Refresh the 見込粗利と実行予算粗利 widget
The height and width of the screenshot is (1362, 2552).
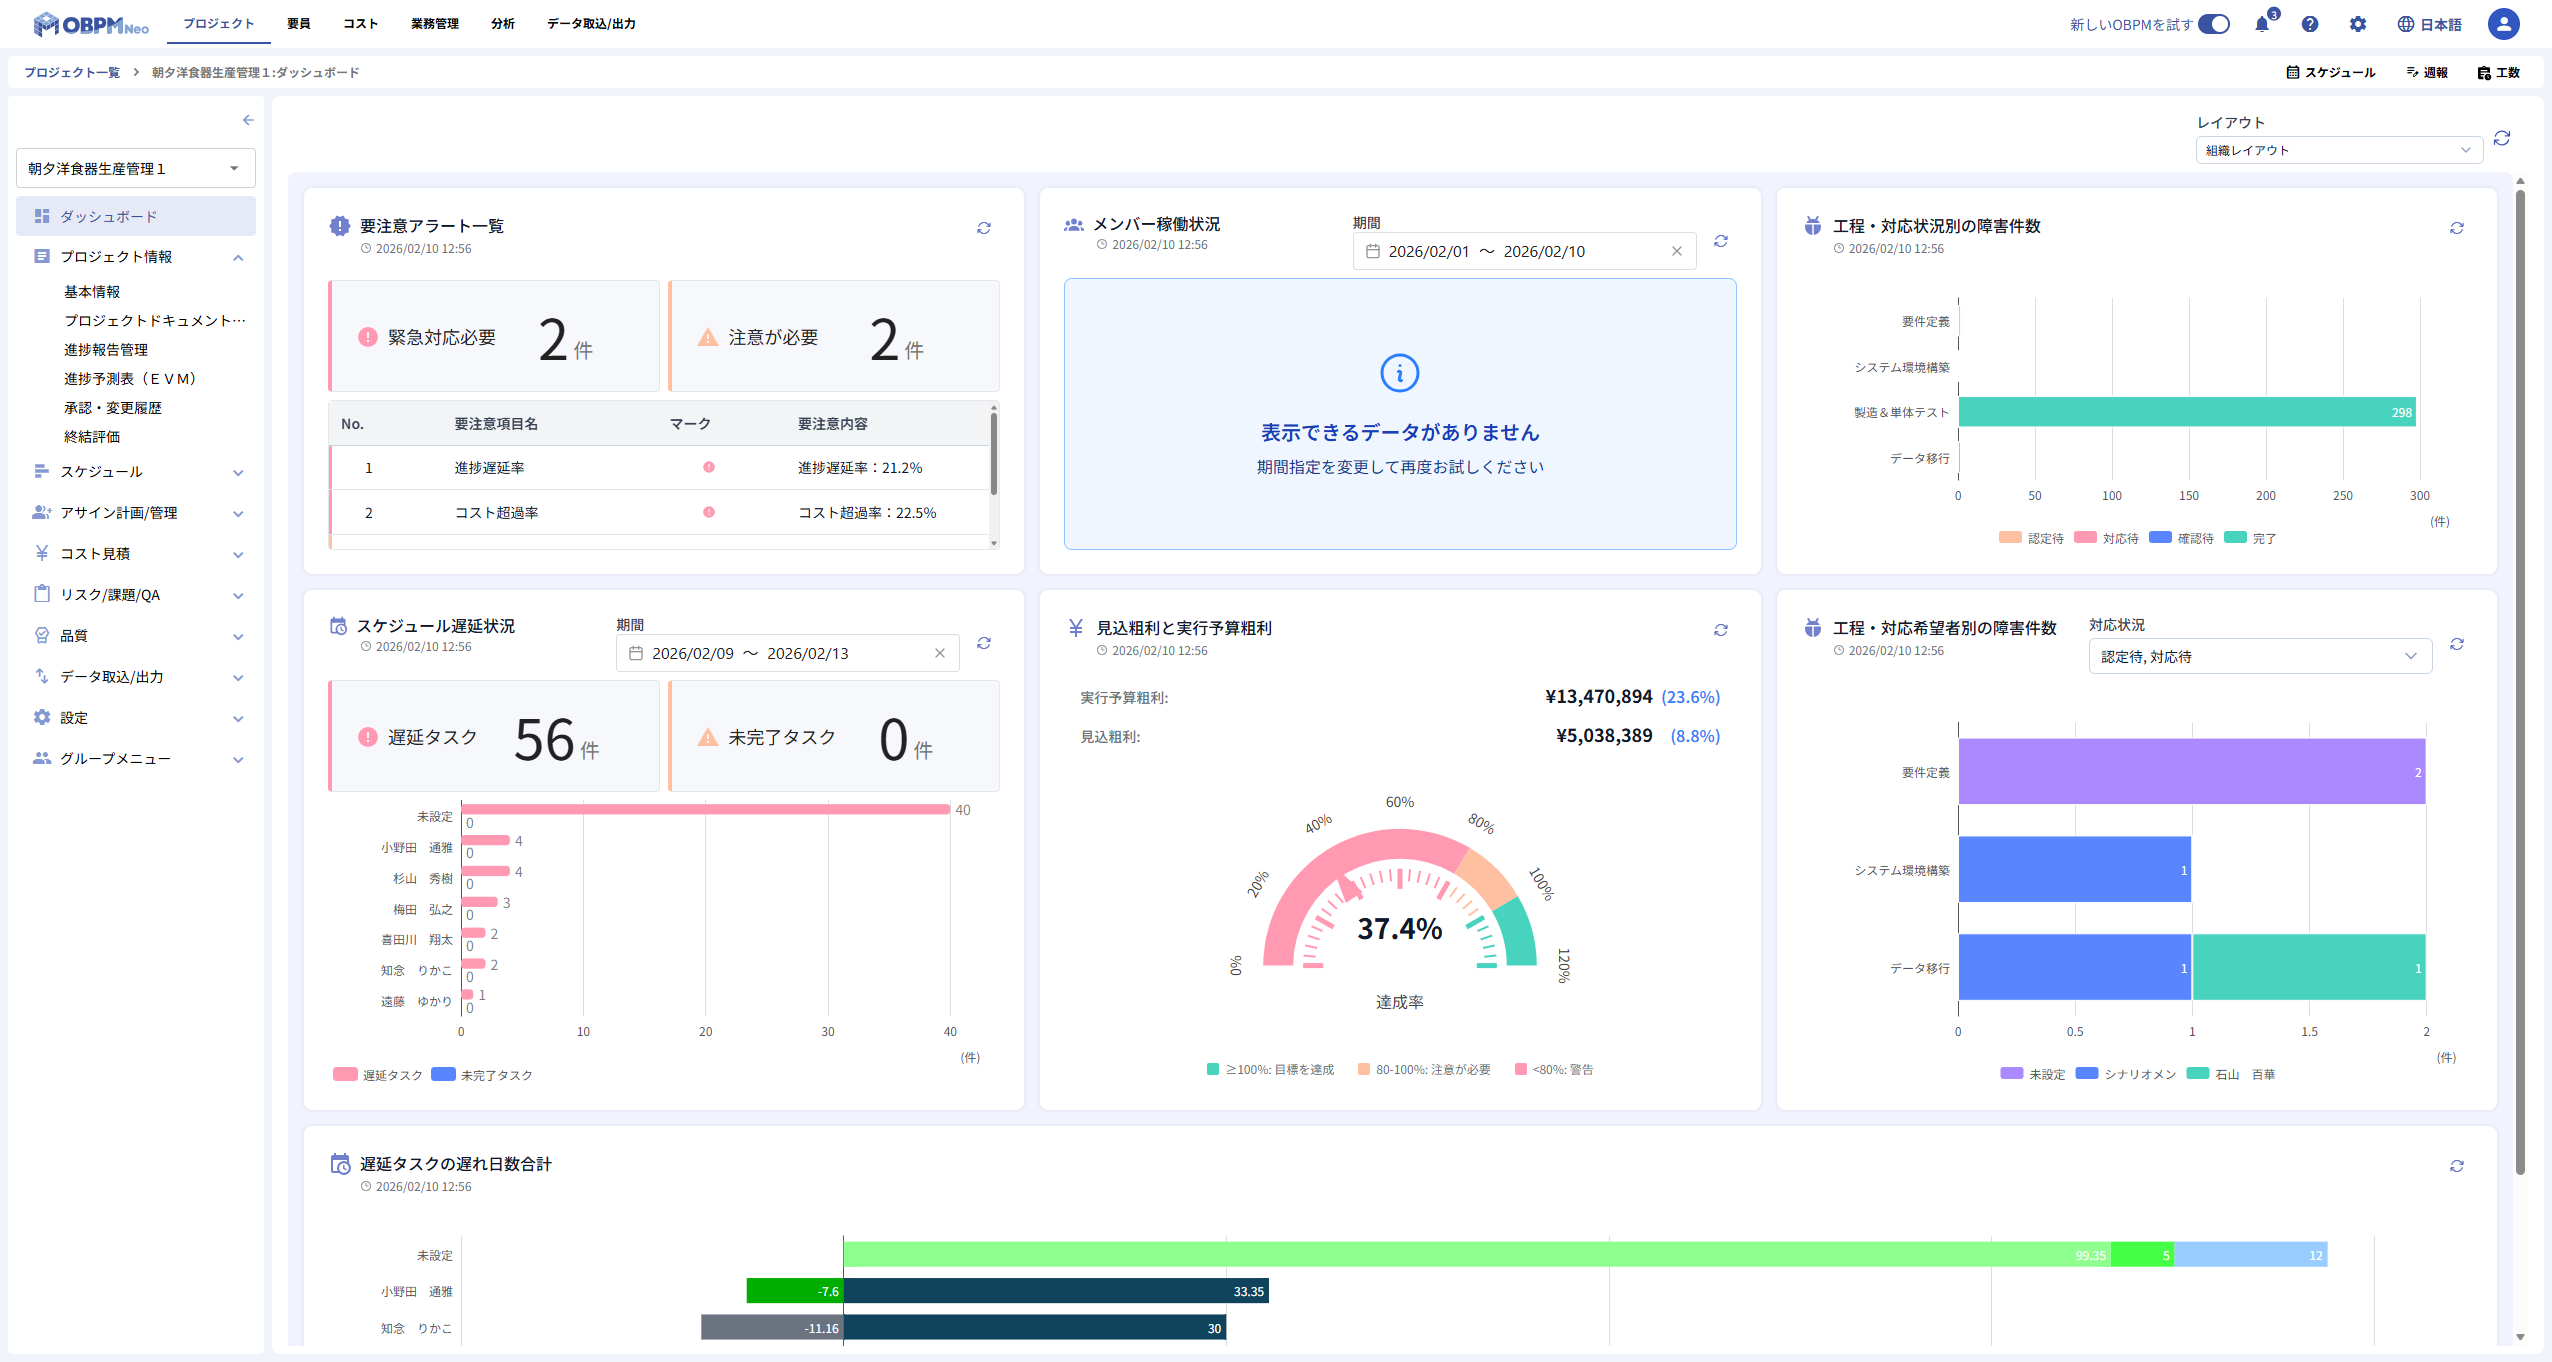1720,630
